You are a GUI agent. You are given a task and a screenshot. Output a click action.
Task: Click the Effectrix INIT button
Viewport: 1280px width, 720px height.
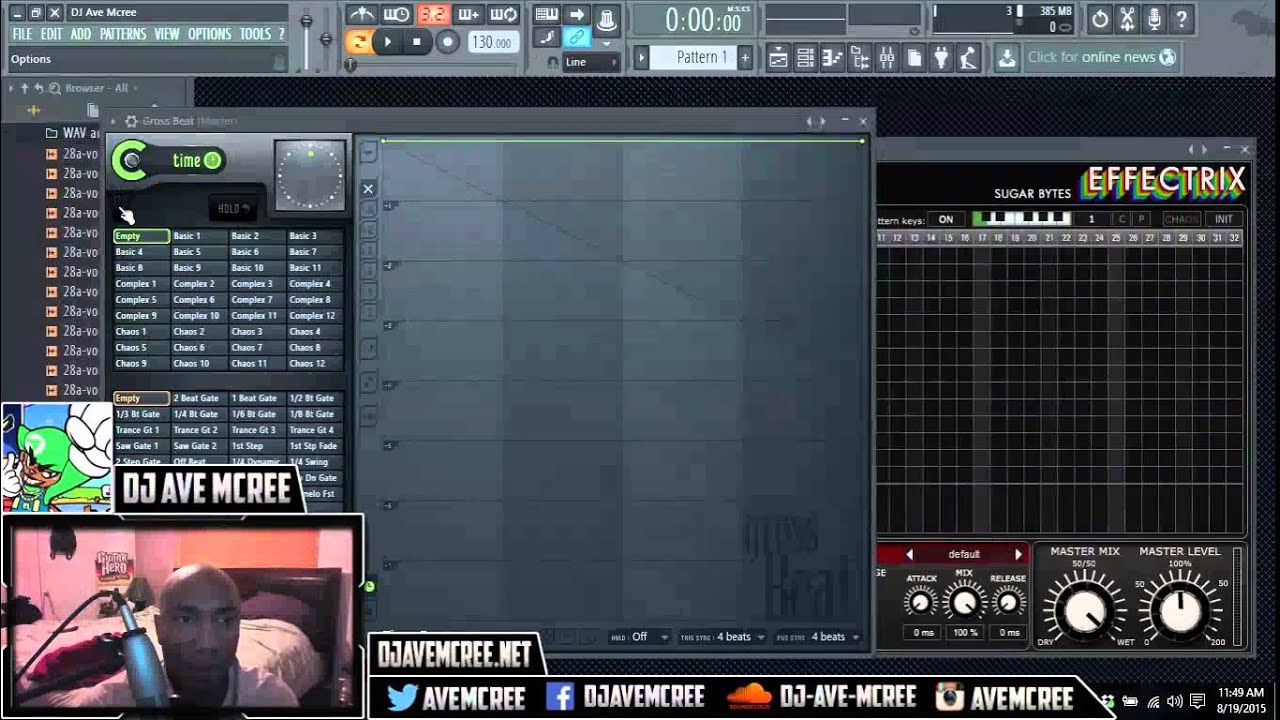pyautogui.click(x=1223, y=219)
